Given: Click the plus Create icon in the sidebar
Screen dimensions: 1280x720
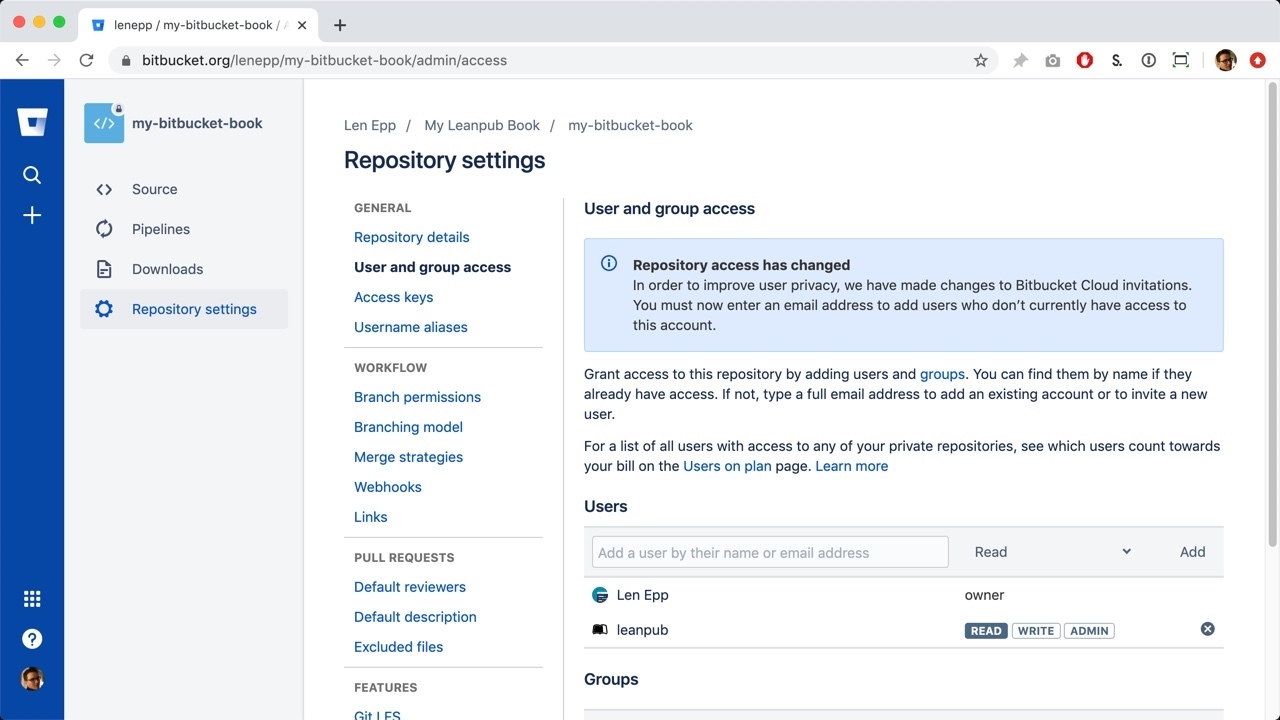Looking at the screenshot, I should click(x=32, y=216).
